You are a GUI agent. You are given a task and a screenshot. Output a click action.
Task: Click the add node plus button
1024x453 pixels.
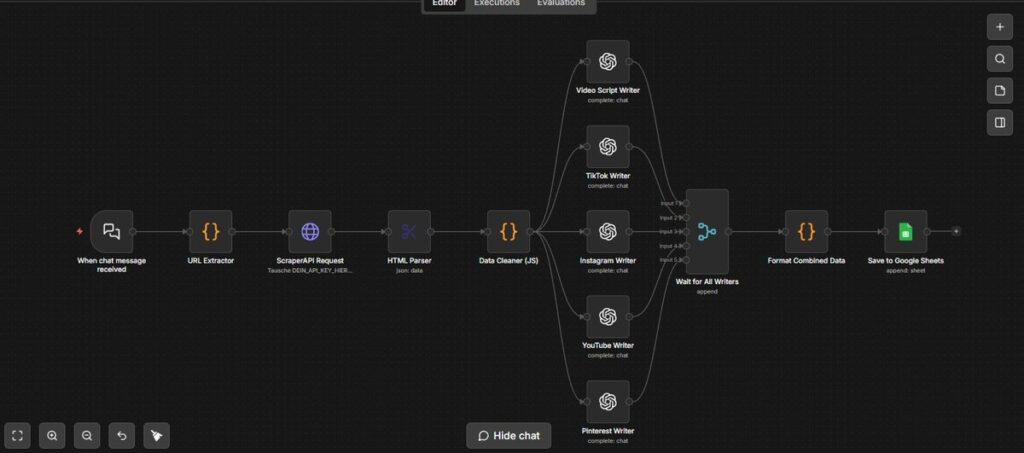tap(1000, 27)
